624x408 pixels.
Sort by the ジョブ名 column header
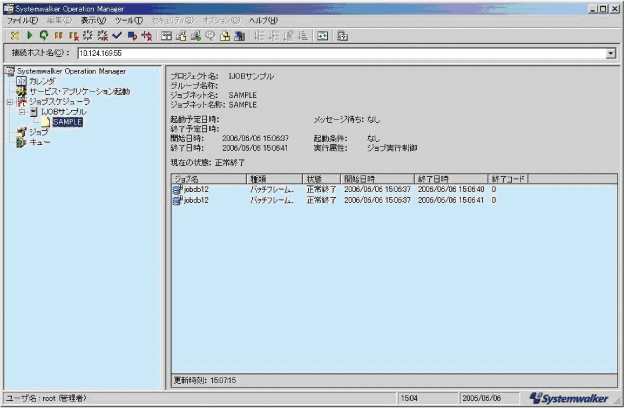tap(209, 179)
